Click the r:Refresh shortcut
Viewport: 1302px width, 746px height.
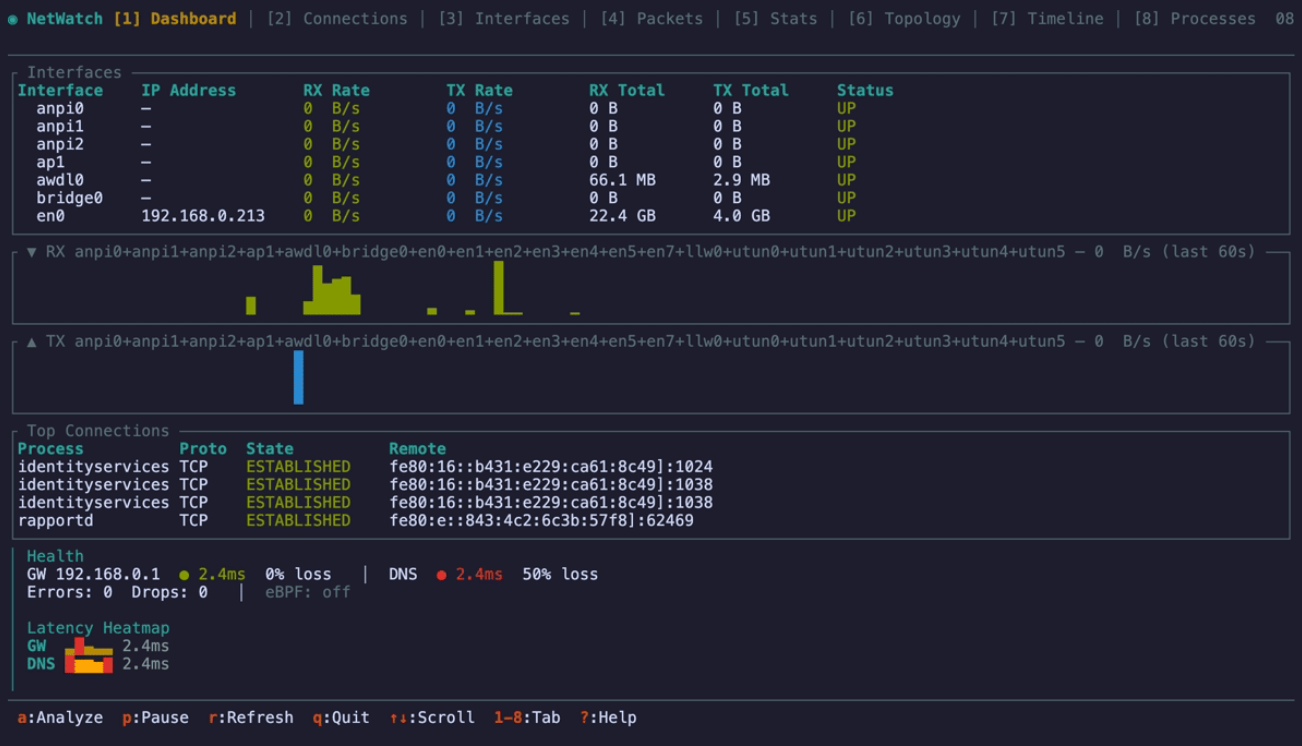click(x=251, y=718)
